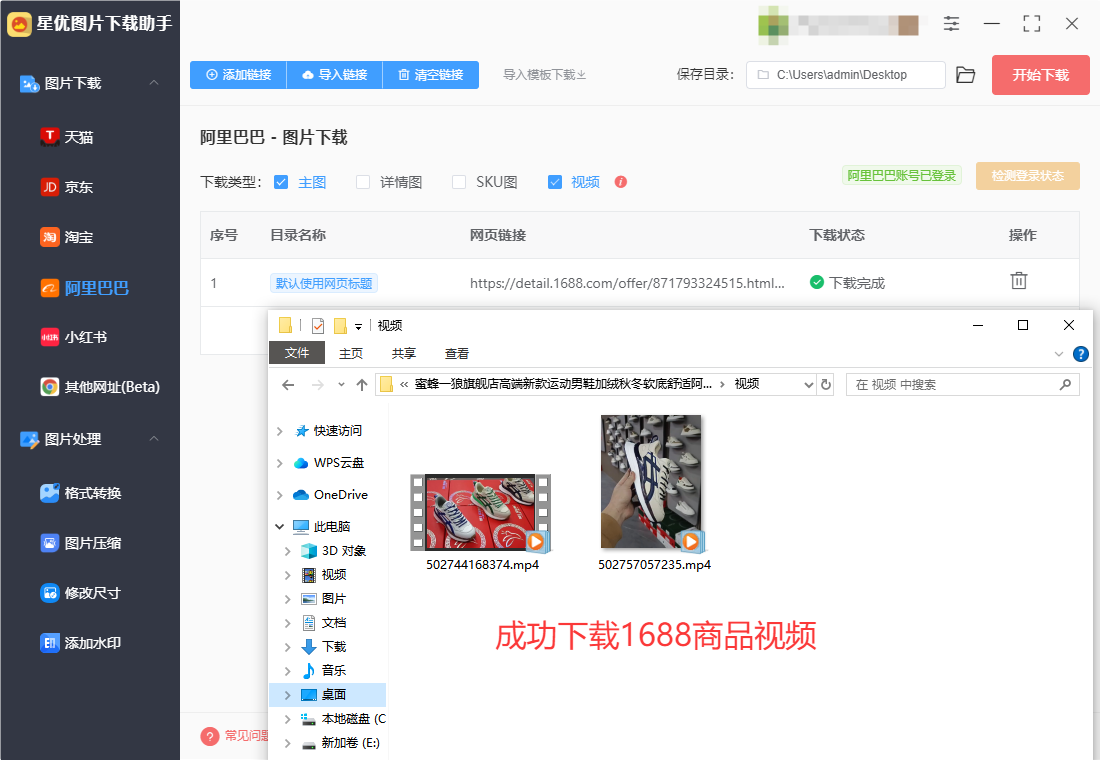Switch to the 查看 ribbon tab

[x=457, y=354]
